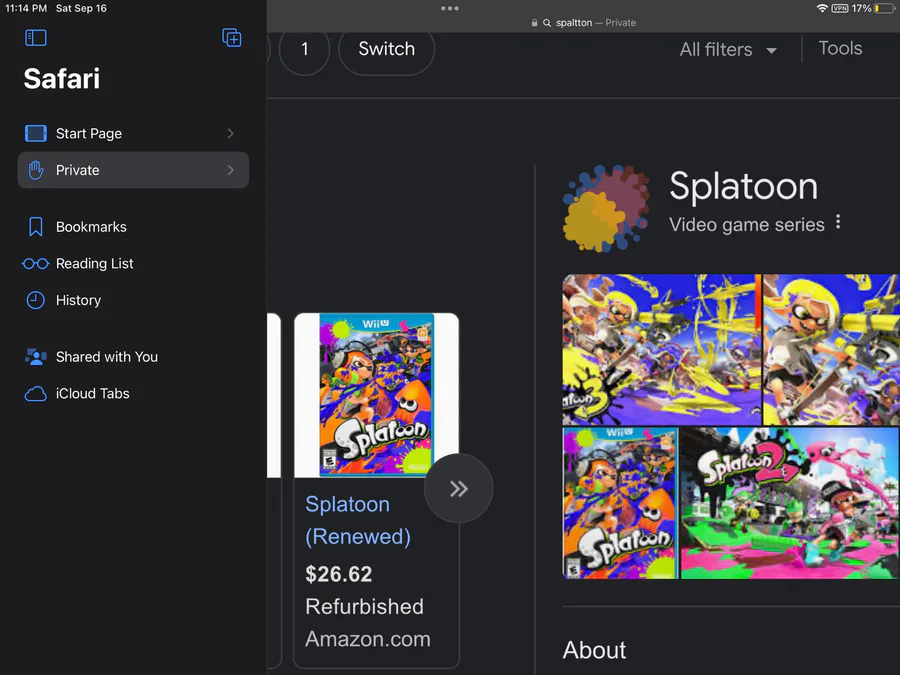Open iCloud Tabs in the sidebar

coord(133,393)
